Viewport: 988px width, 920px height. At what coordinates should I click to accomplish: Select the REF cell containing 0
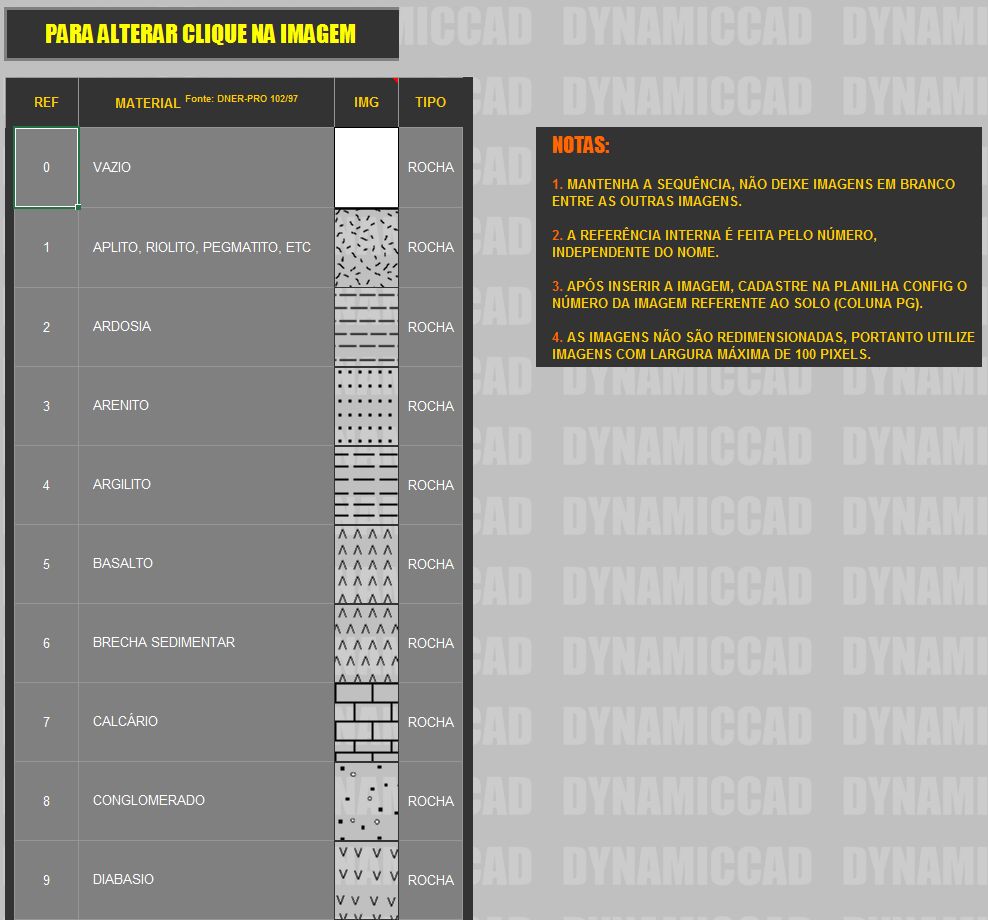pyautogui.click(x=46, y=168)
